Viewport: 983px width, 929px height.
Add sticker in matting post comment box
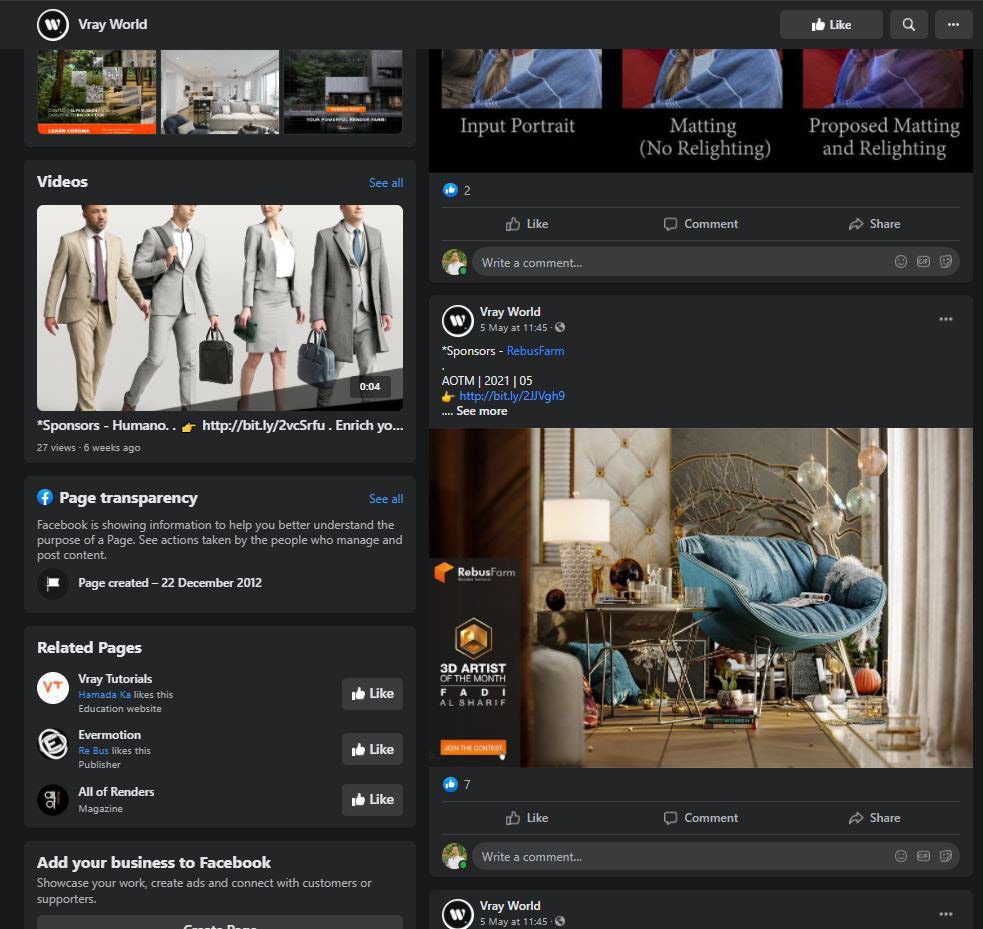946,262
